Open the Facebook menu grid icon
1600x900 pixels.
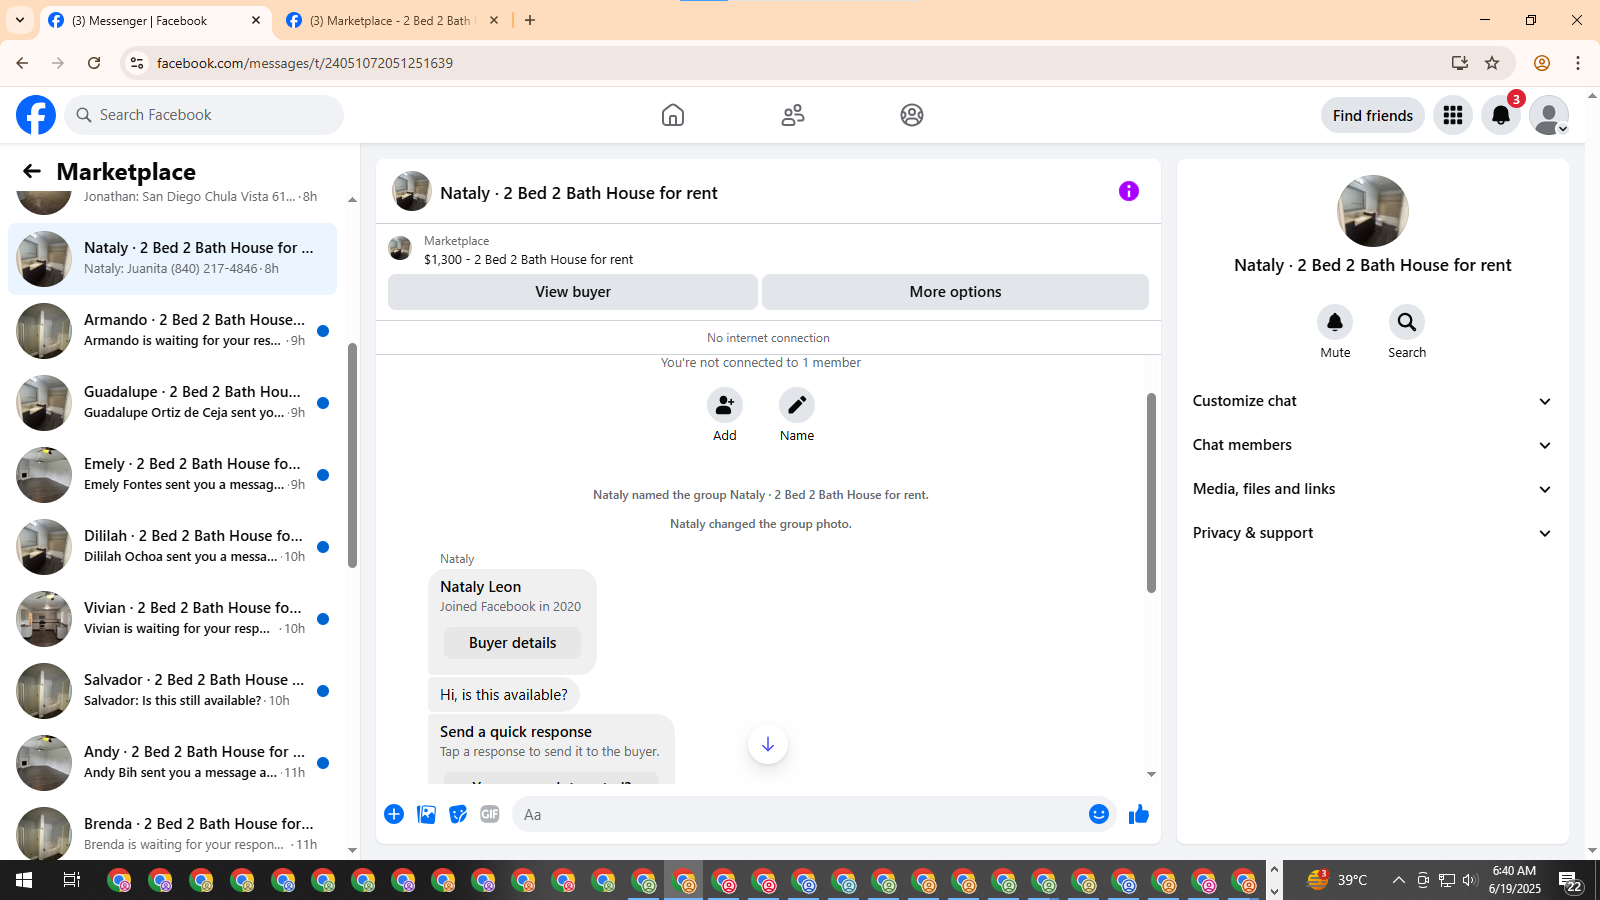point(1453,115)
